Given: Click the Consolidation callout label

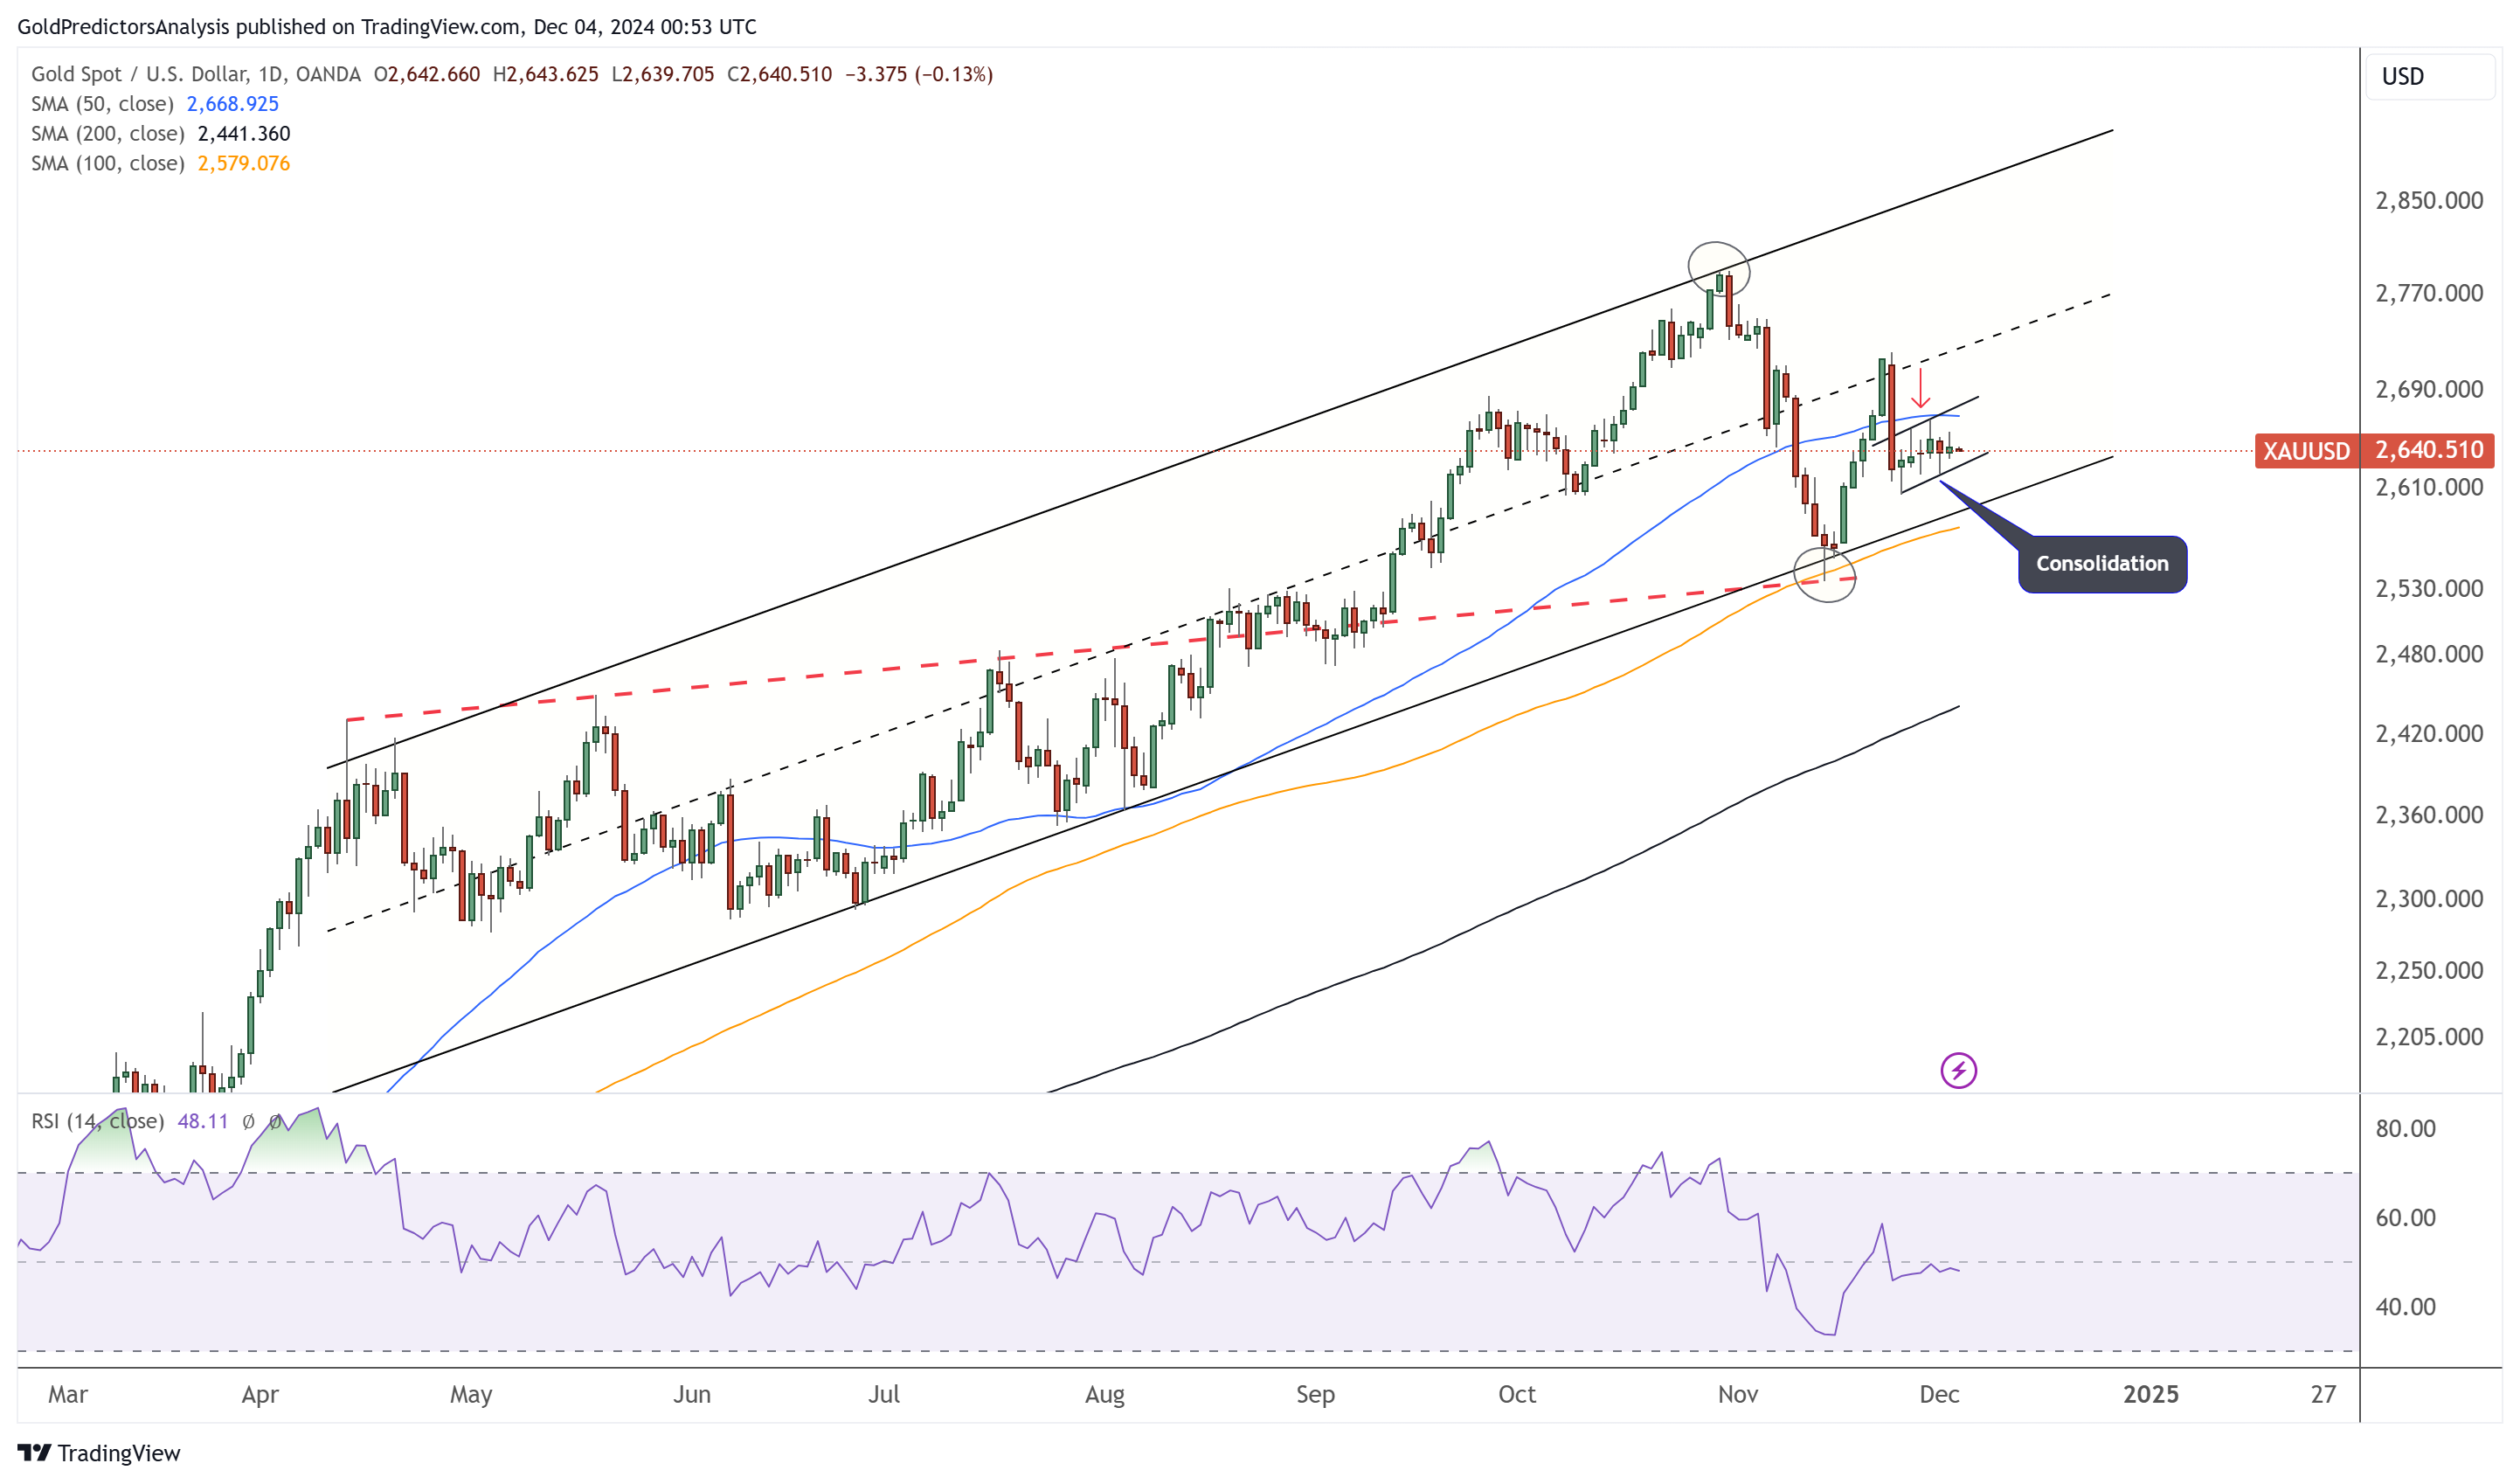Looking at the screenshot, I should [2102, 564].
